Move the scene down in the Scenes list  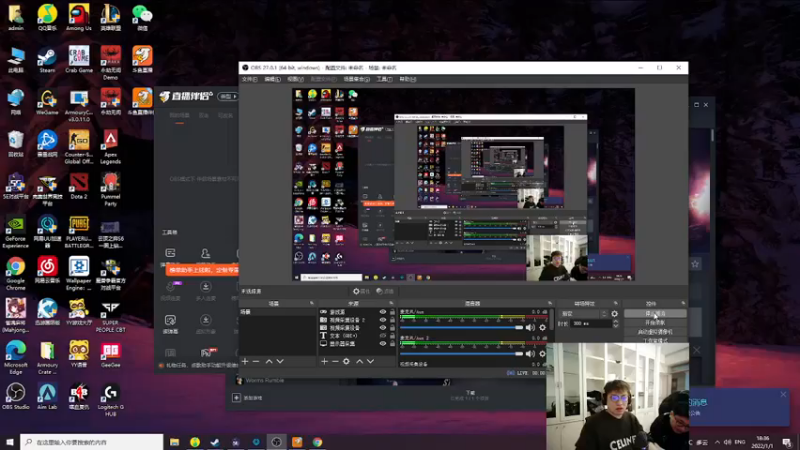280,361
